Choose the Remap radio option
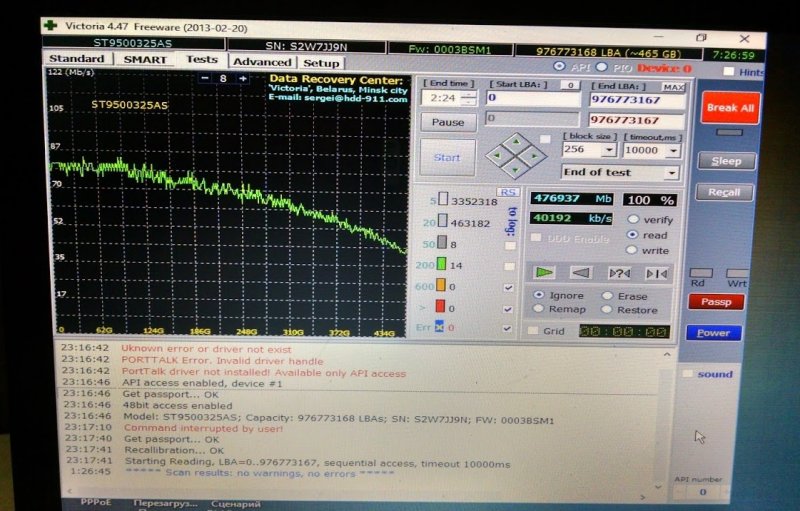This screenshot has width=800, height=511. (539, 310)
